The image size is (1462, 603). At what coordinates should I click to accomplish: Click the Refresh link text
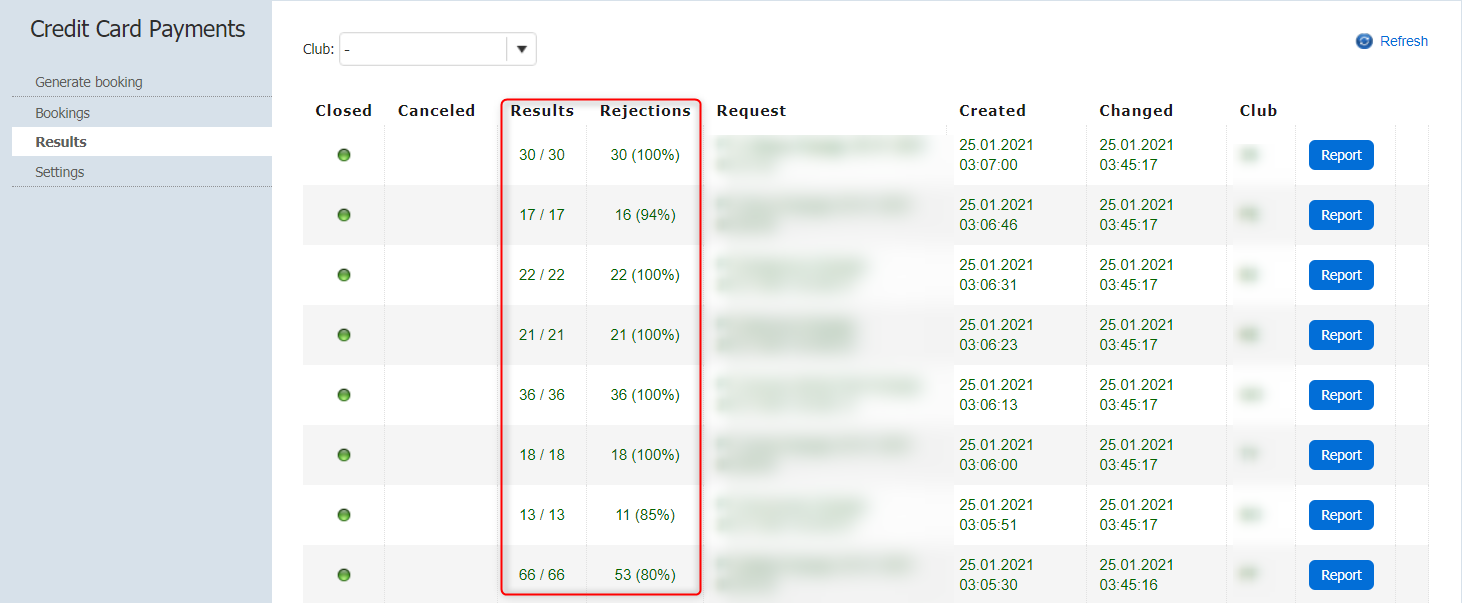click(x=1403, y=41)
